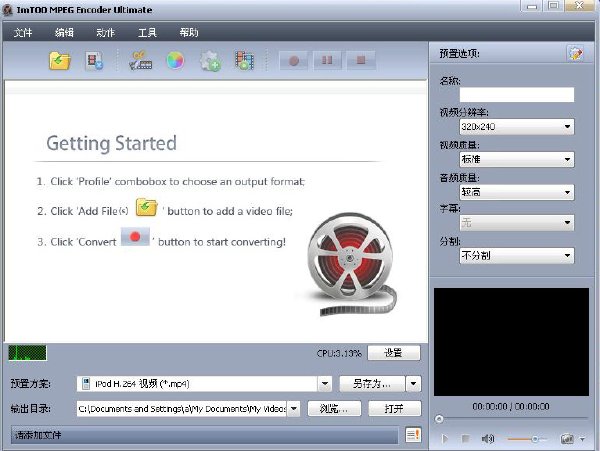Open the 帮助 menu

(189, 33)
